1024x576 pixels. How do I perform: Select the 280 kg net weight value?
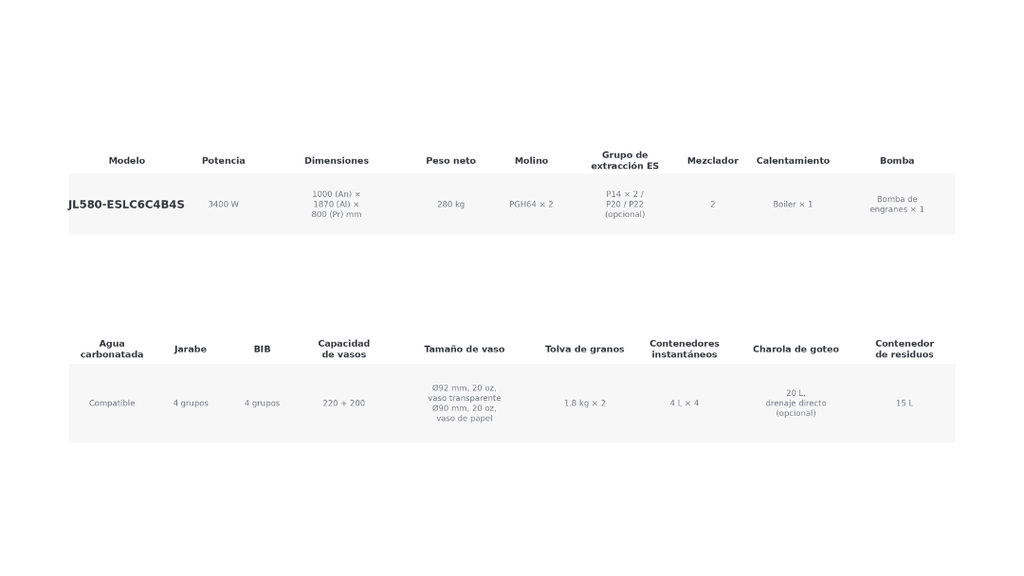coord(451,204)
